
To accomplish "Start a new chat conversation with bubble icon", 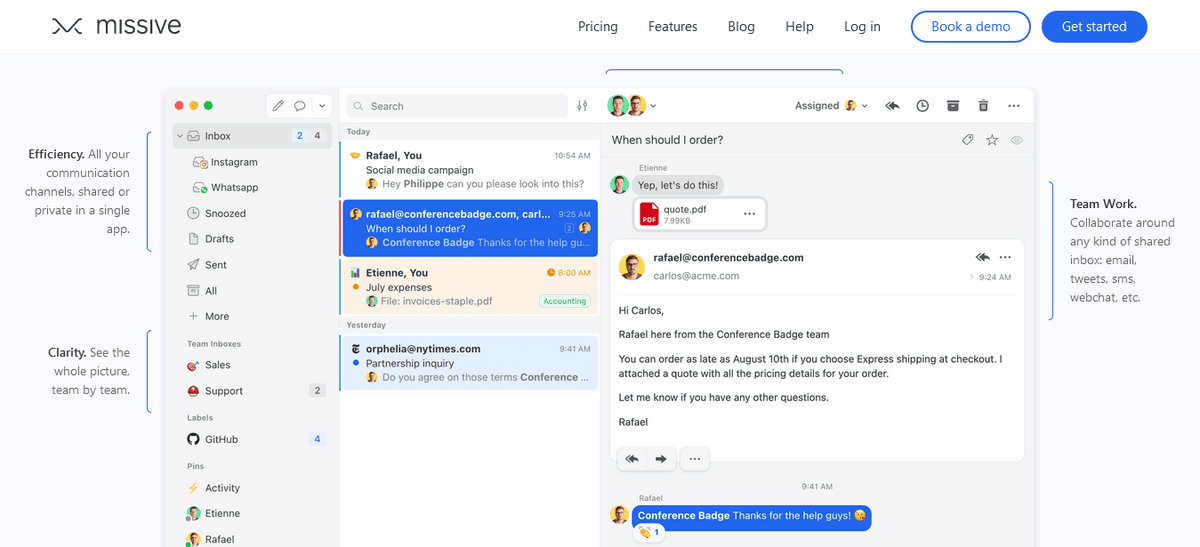I will [300, 106].
